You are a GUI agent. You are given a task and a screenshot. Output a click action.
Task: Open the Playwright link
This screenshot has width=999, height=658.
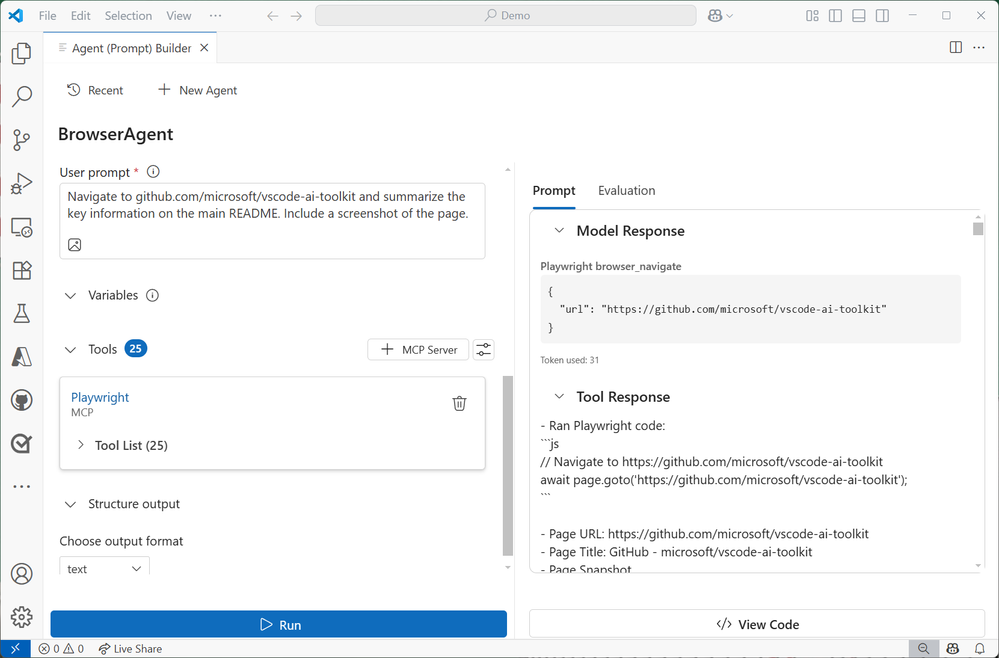tap(100, 397)
